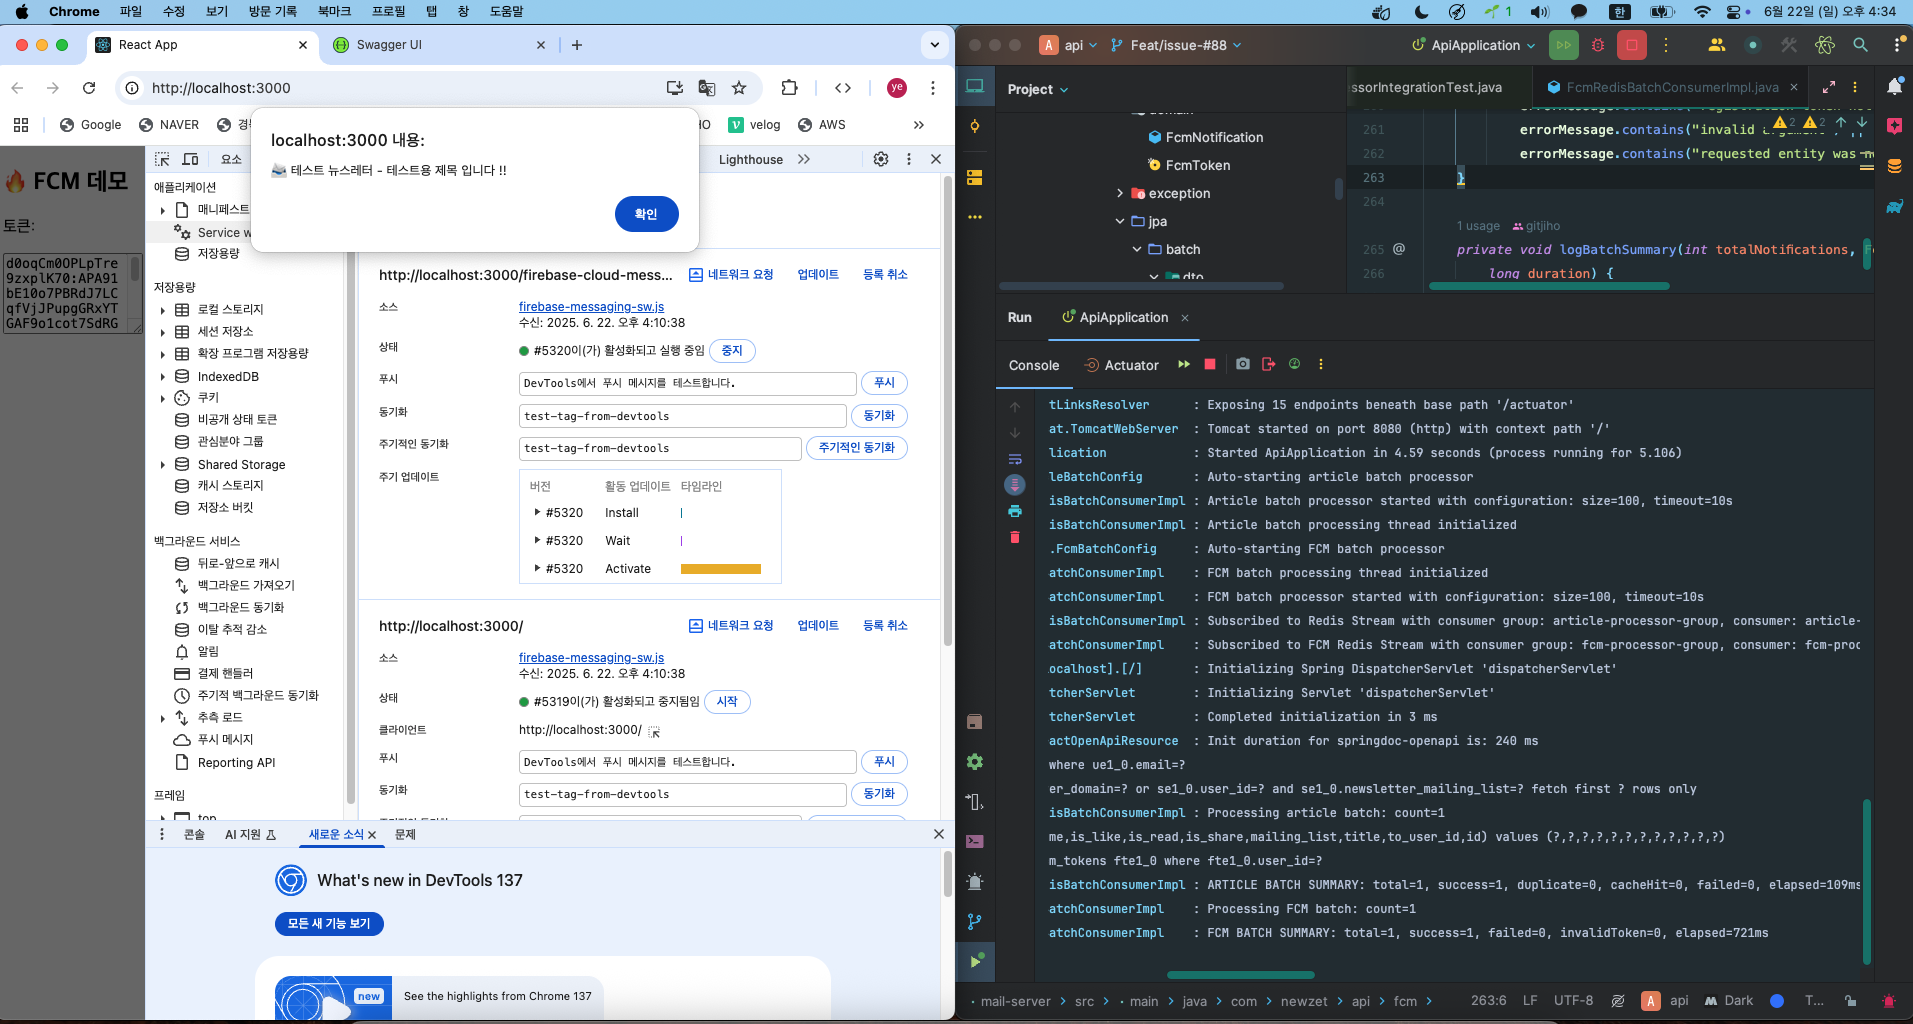
Task: Collapse the jpa folder in the Project tree
Action: click(1120, 221)
